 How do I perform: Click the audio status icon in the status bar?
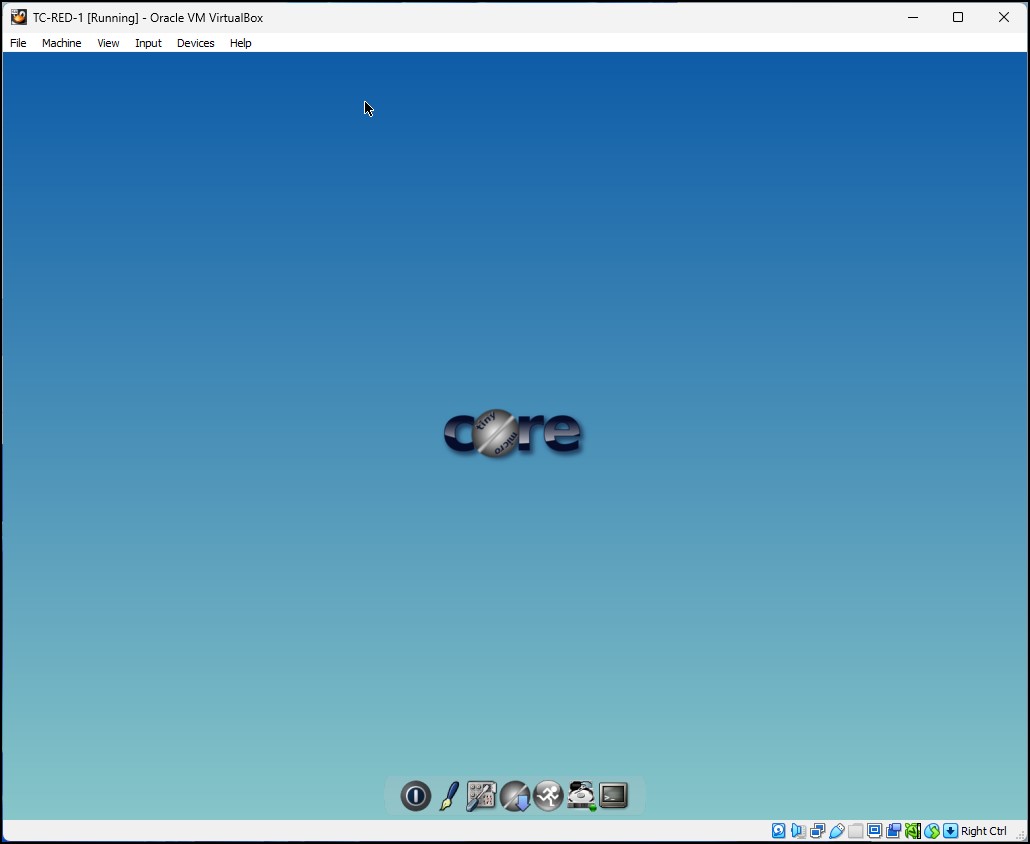click(x=798, y=831)
